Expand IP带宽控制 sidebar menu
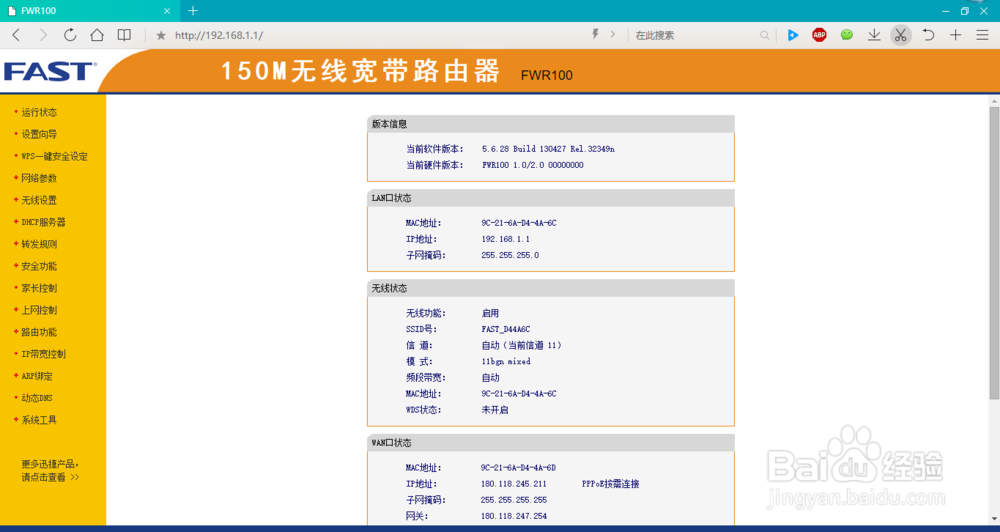Image resolution: width=1000 pixels, height=532 pixels. point(43,354)
